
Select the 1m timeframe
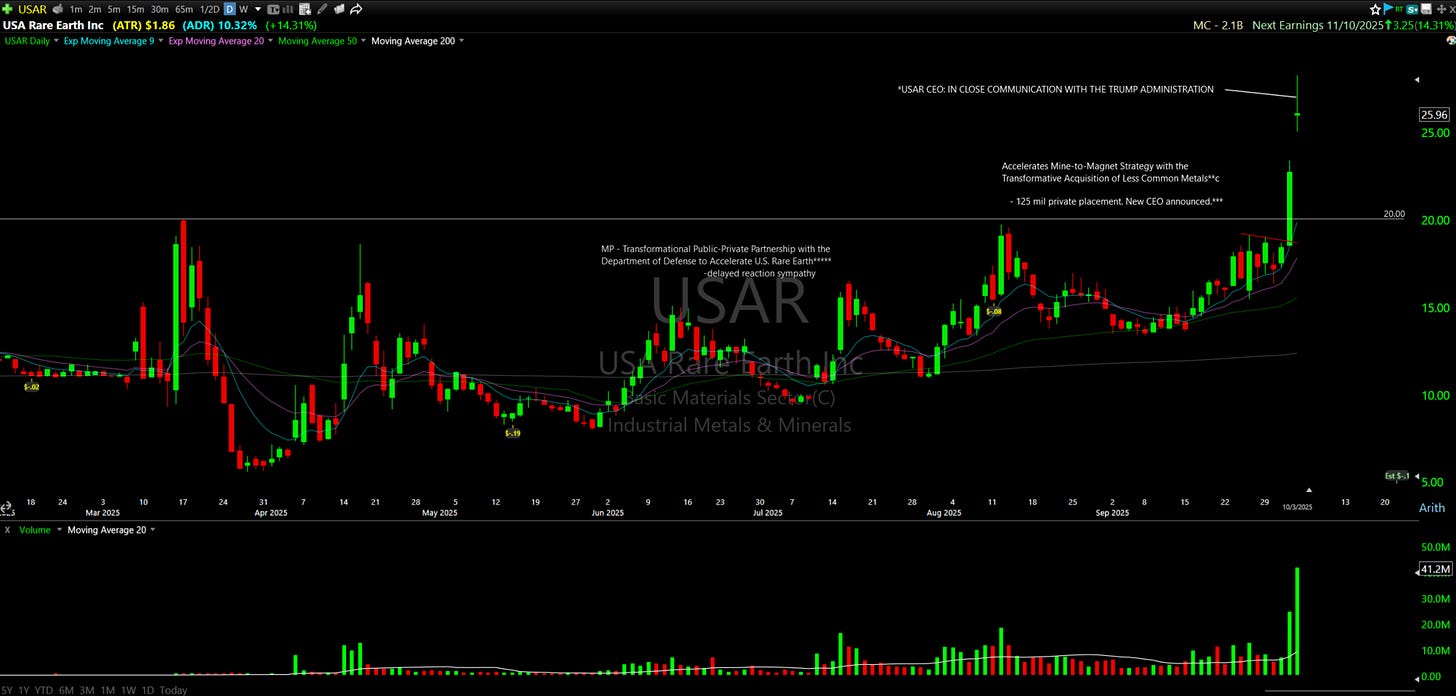(76, 9)
